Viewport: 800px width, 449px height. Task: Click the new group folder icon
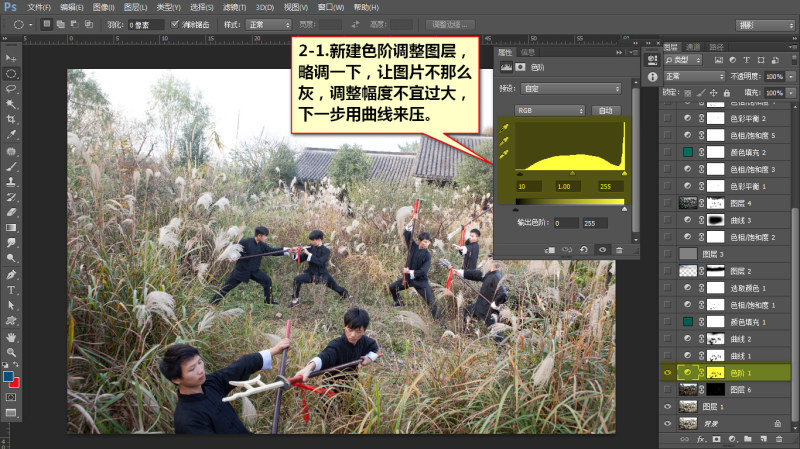point(747,439)
